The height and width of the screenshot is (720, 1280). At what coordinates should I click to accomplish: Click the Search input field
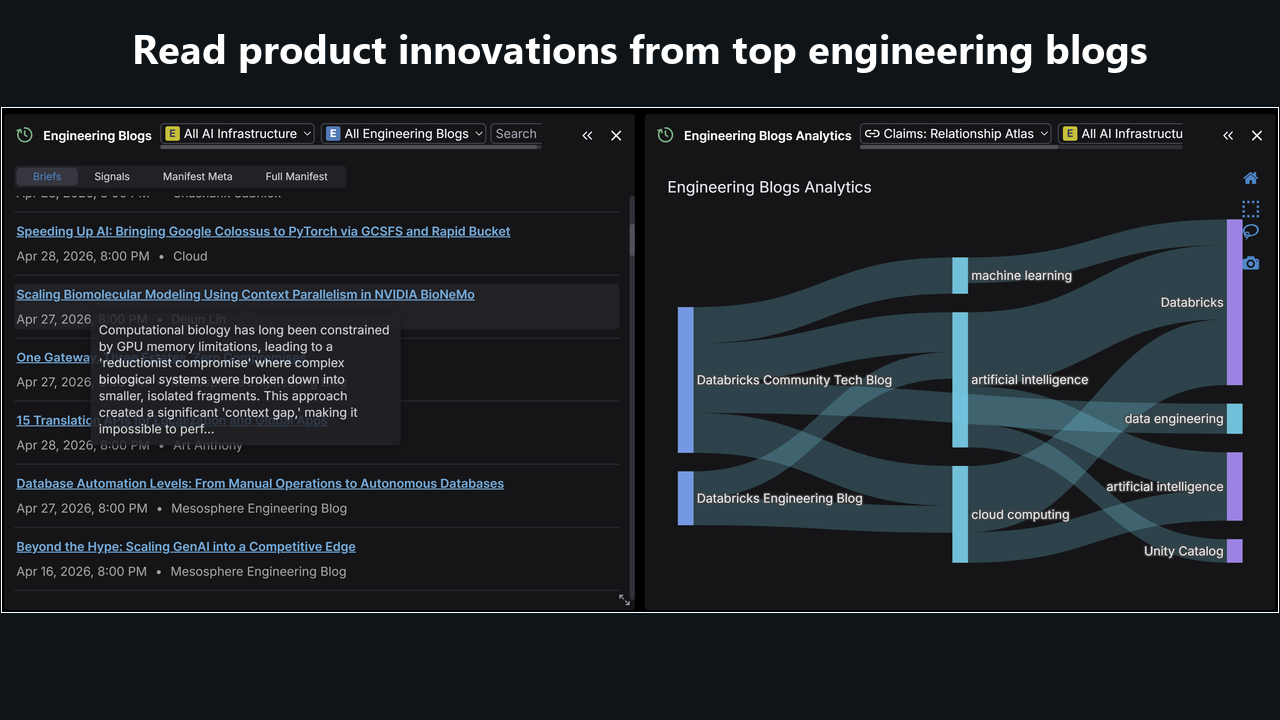tap(516, 134)
